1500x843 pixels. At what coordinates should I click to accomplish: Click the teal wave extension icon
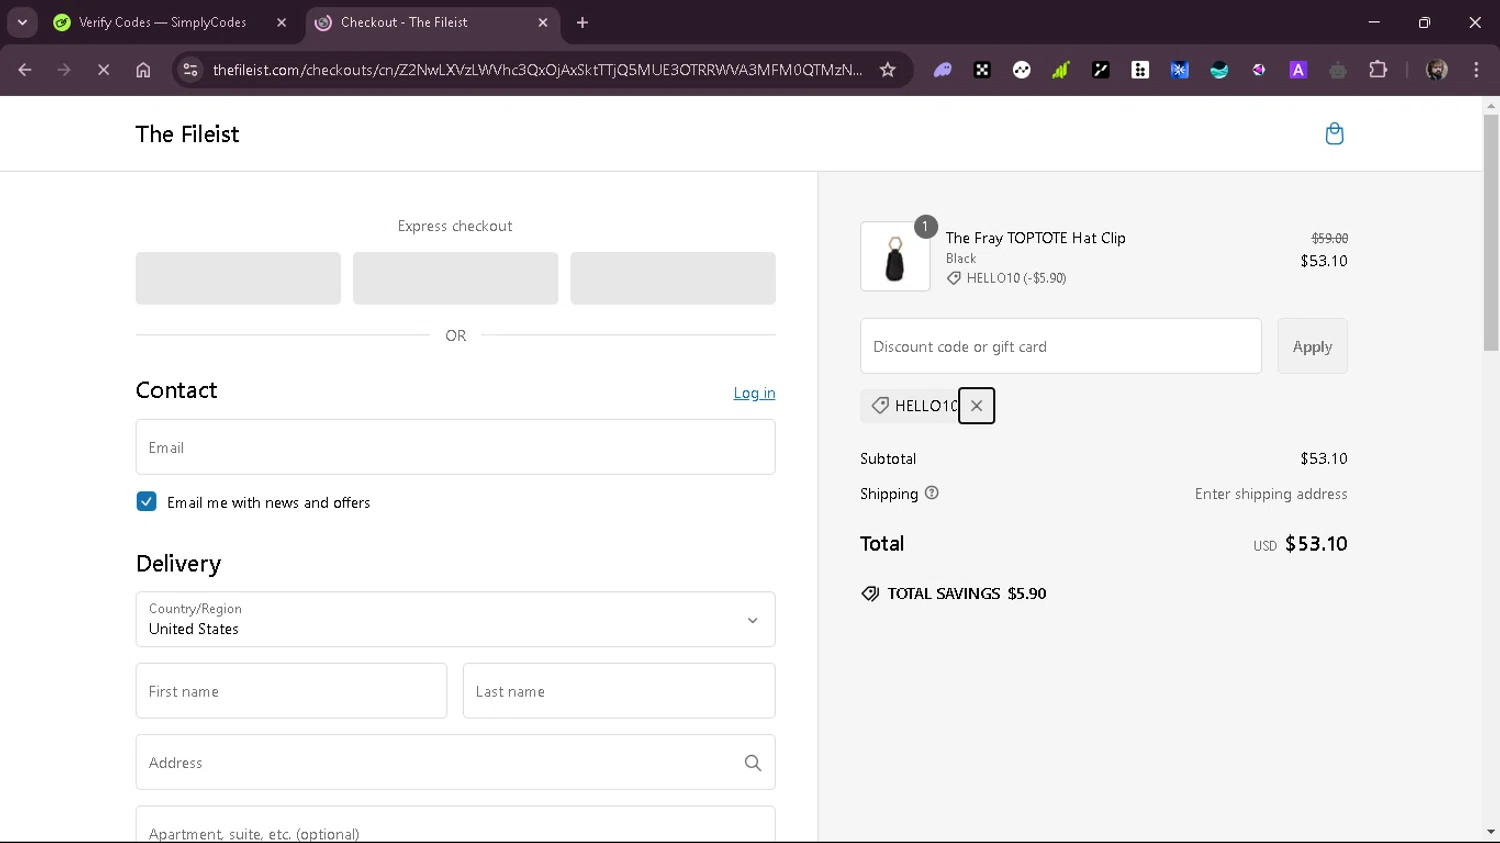pyautogui.click(x=1219, y=70)
